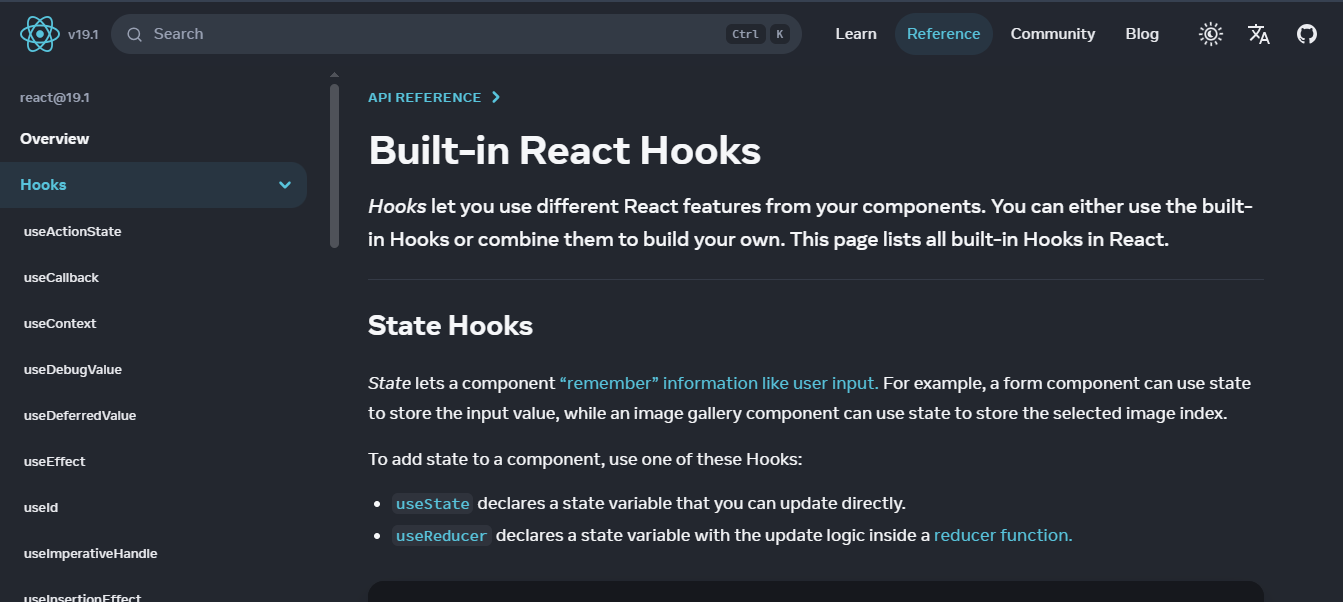Click the chevron beside API REFERENCE
This screenshot has width=1343, height=602.
tap(496, 97)
